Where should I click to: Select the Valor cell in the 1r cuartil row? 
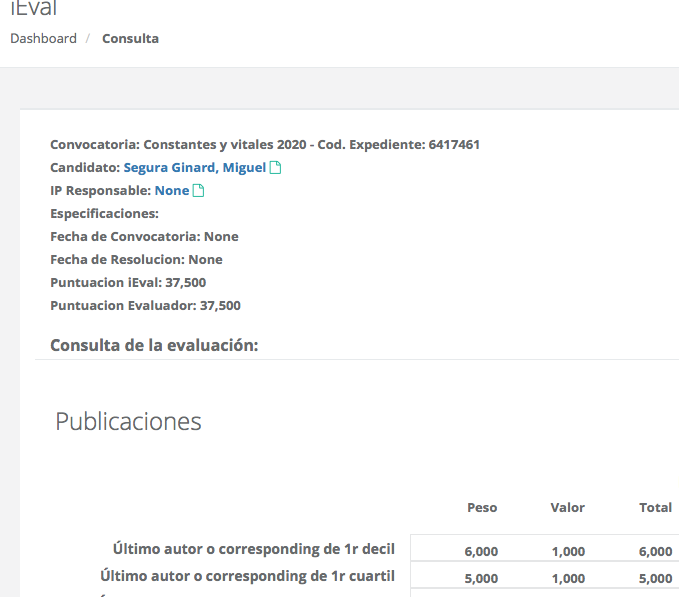[567, 578]
